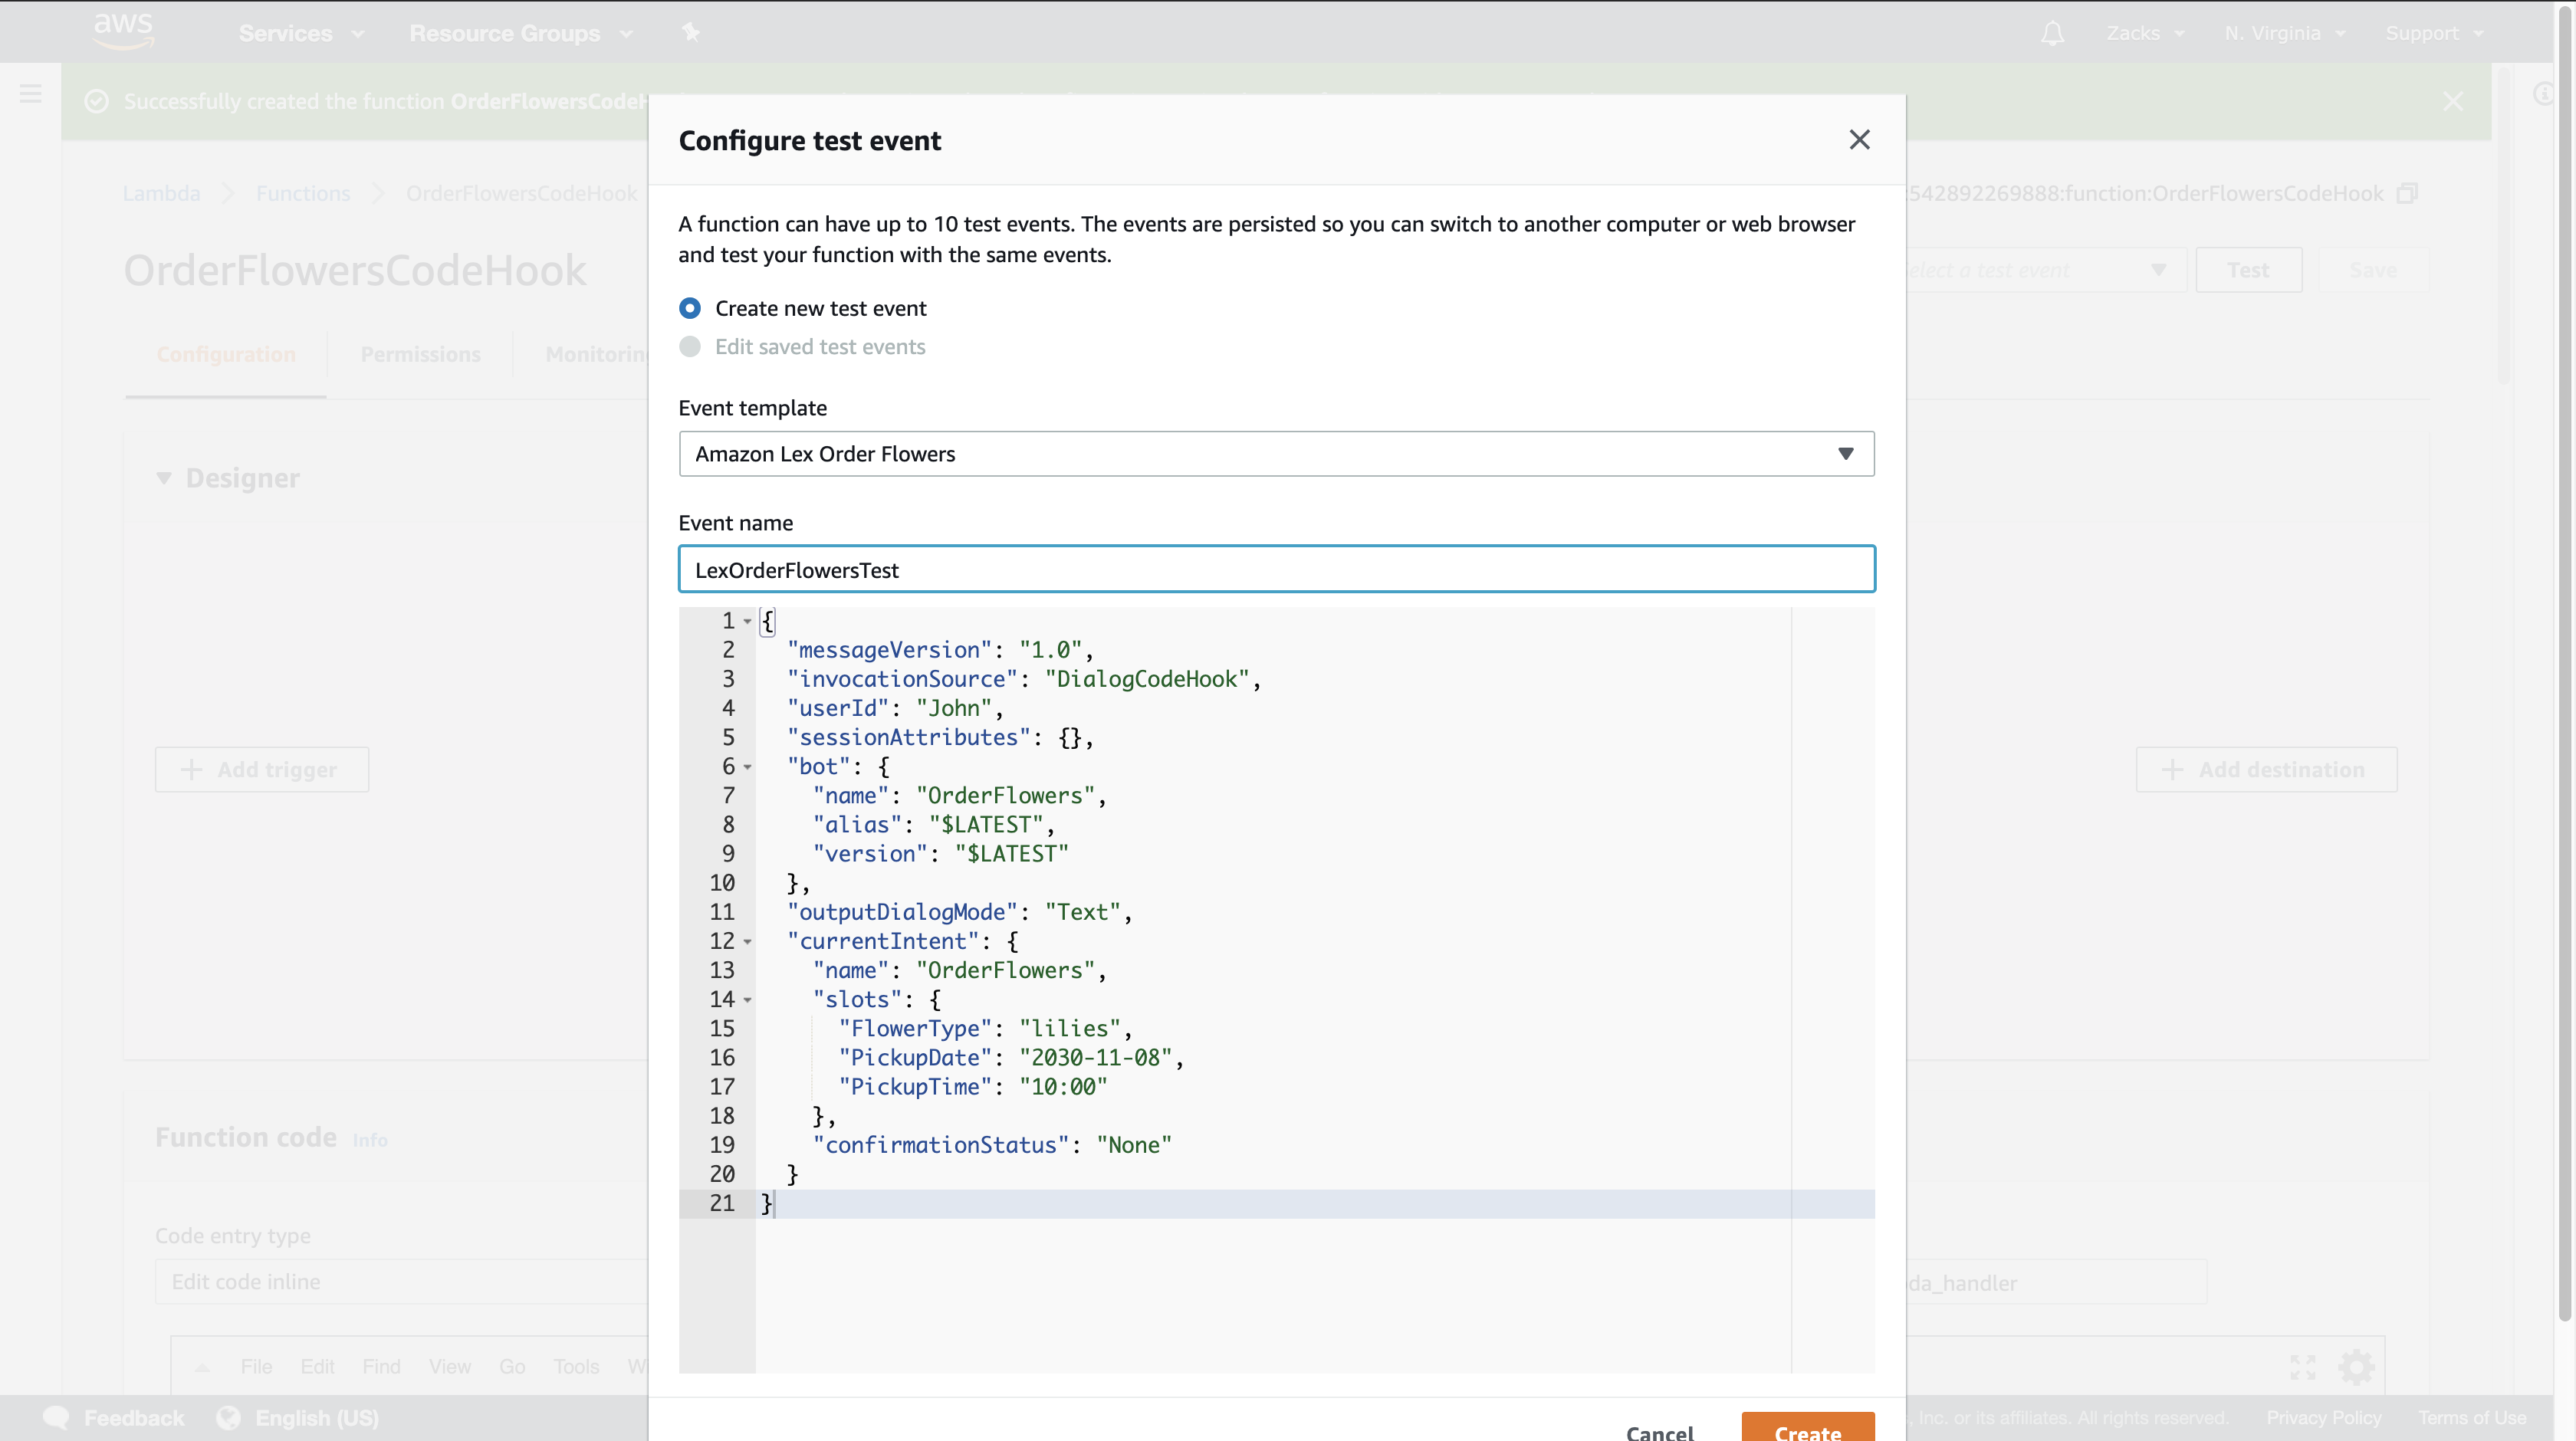Close the Configure test event dialog

[x=1858, y=140]
